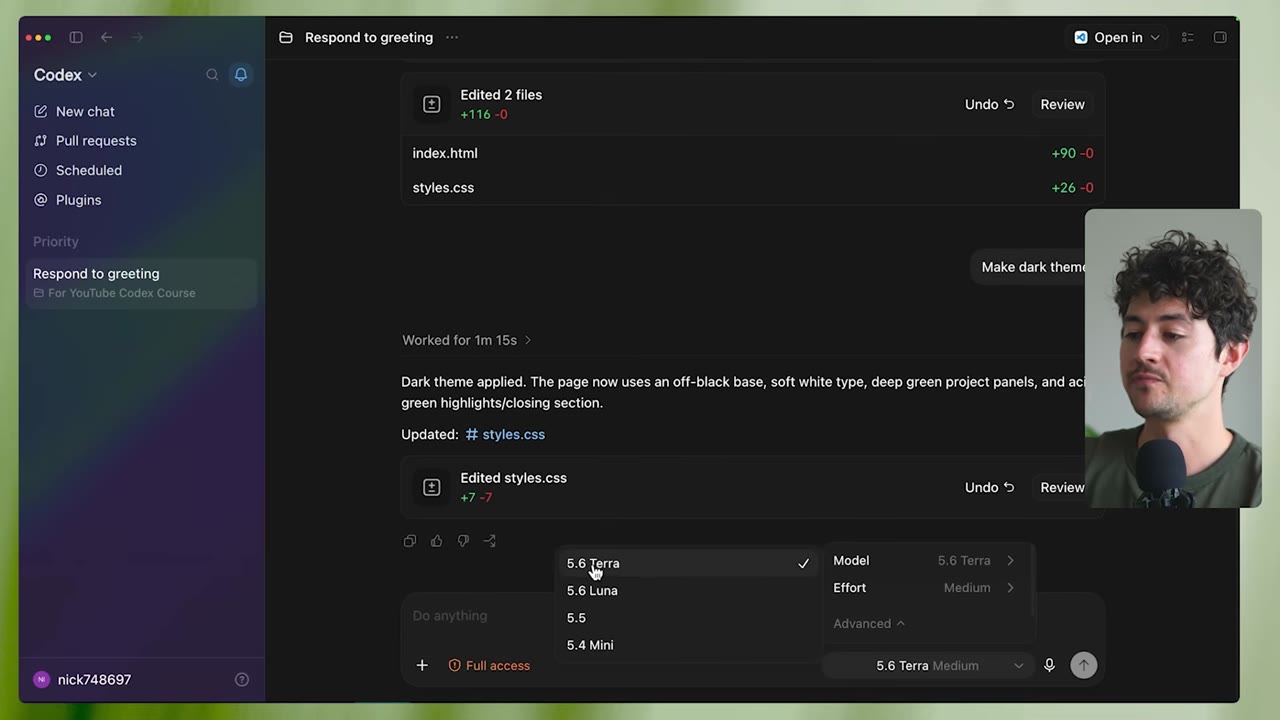This screenshot has width=1280, height=720.
Task: Review the 'Edited styles.css' change
Action: 1062,488
